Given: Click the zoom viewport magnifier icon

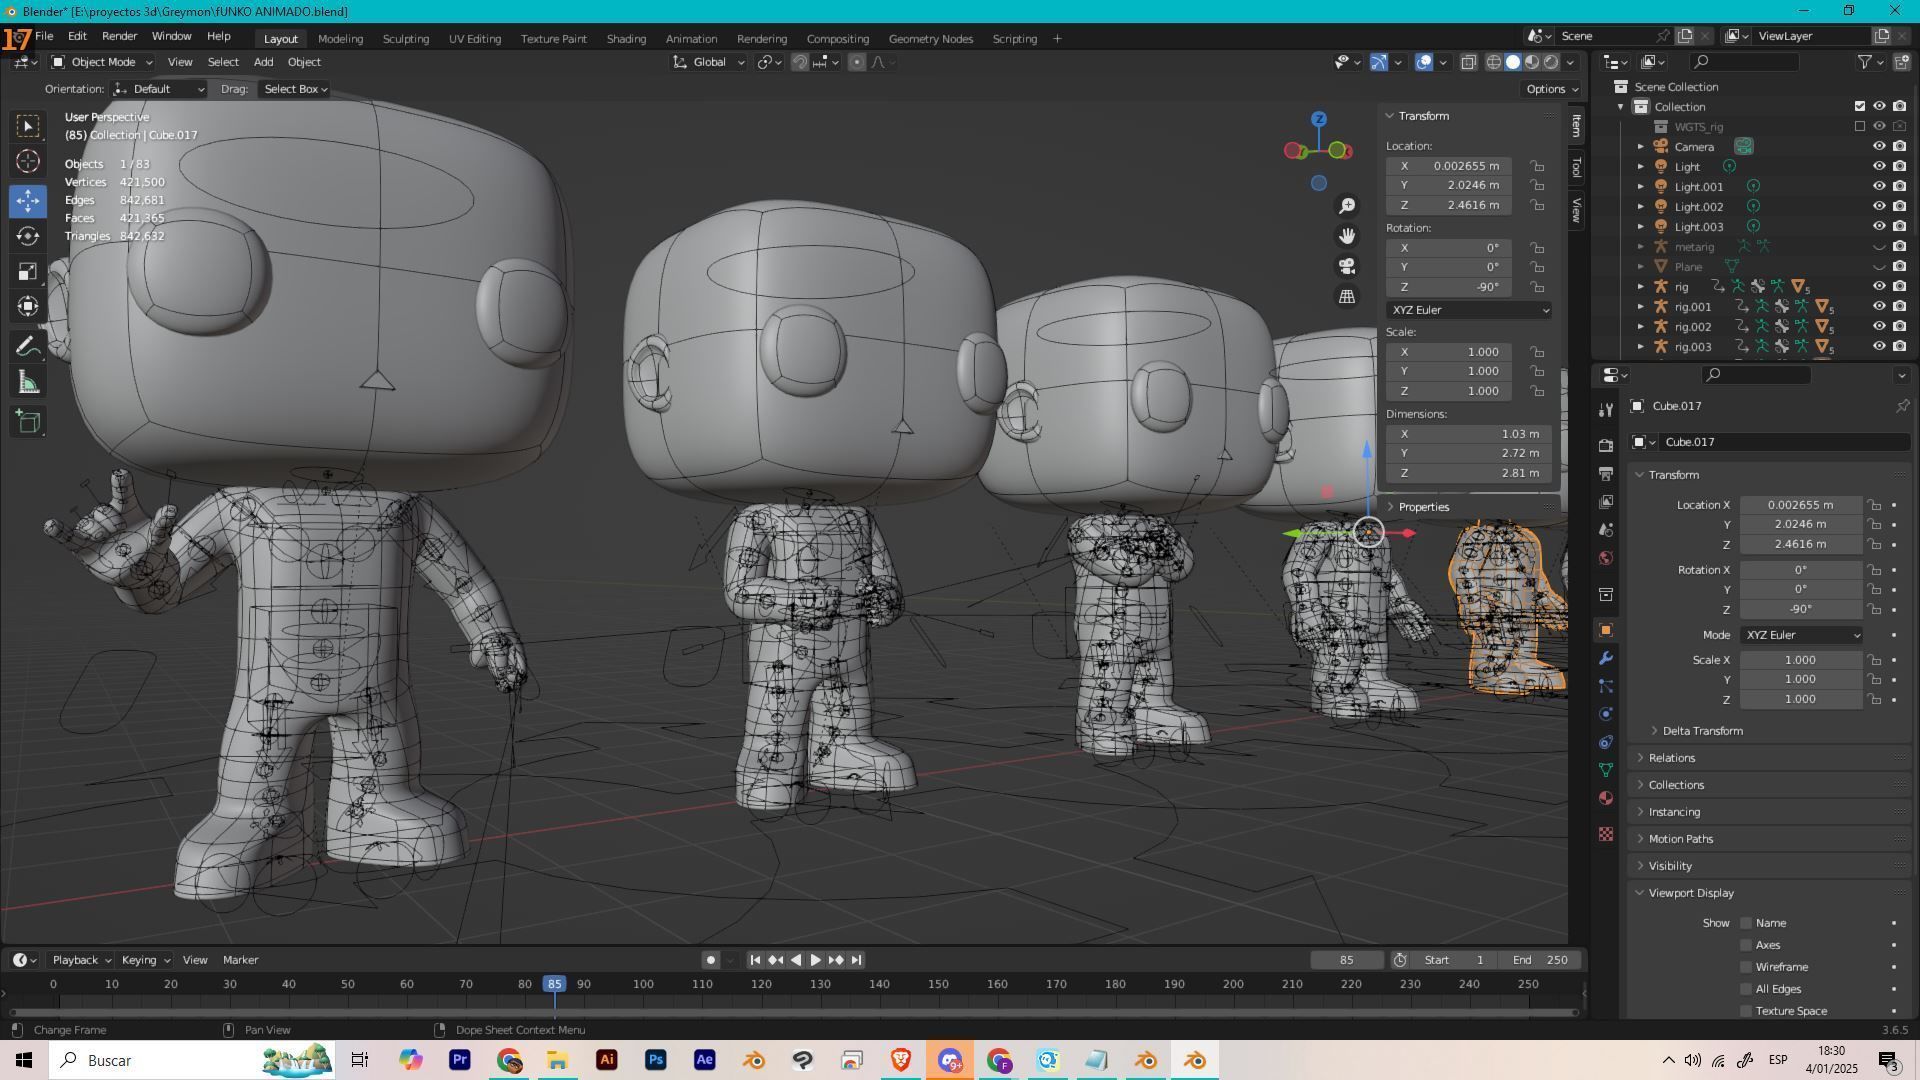Looking at the screenshot, I should (x=1347, y=206).
